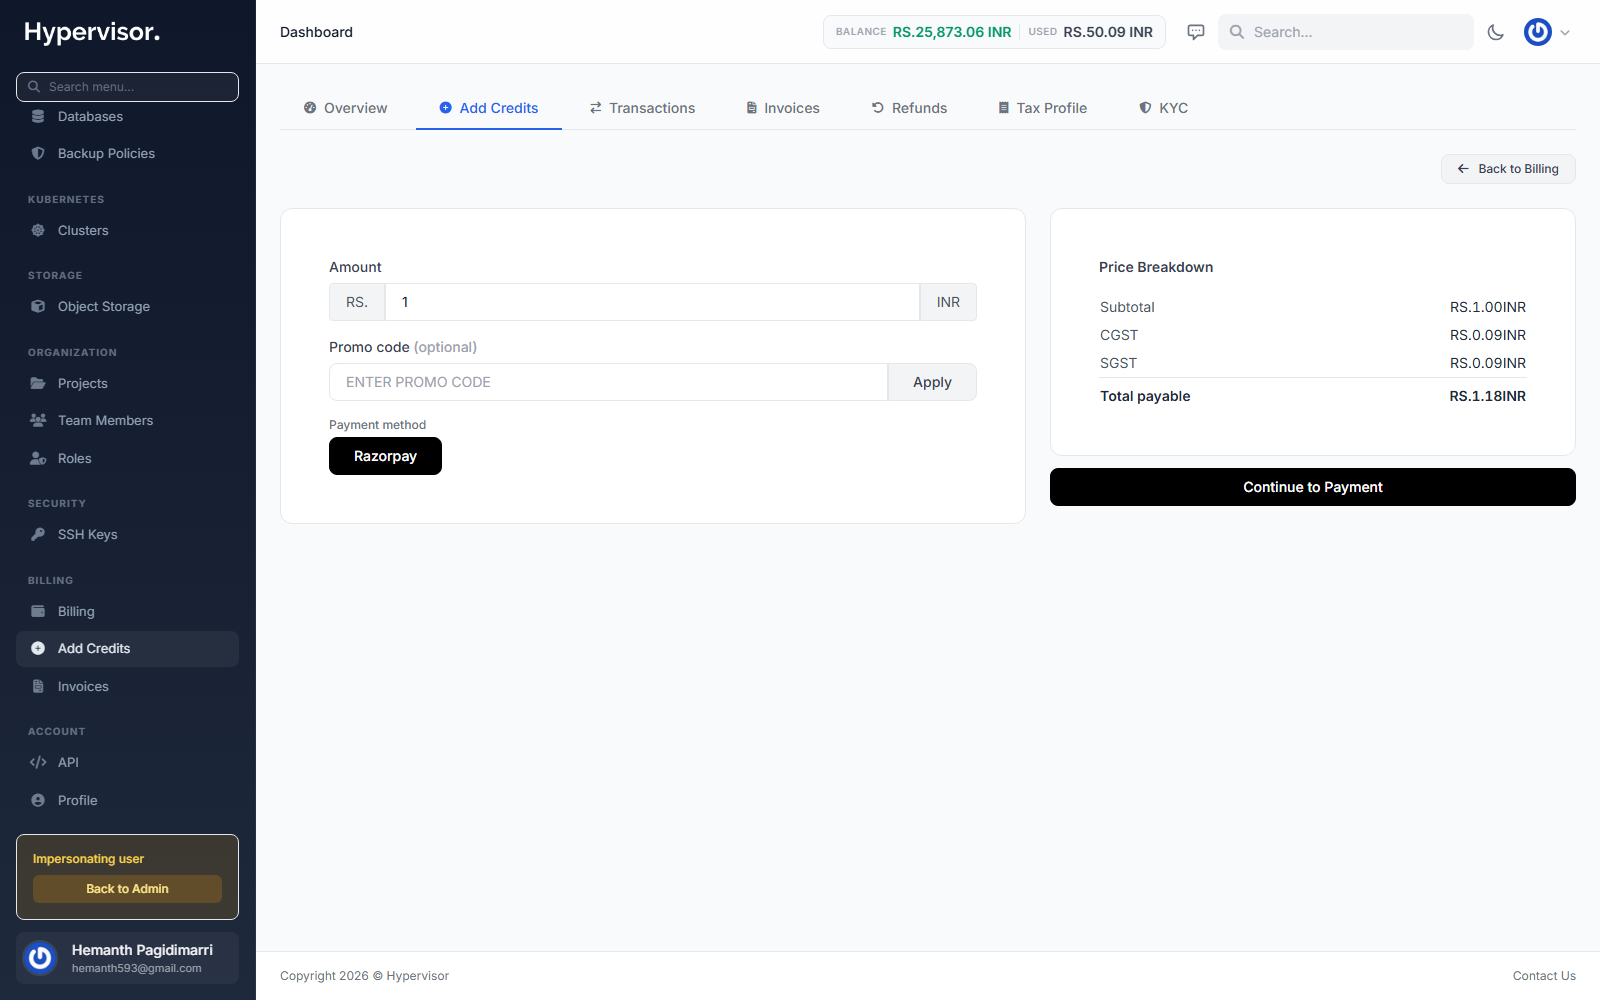
Task: Click the Profile user circle icon
Action: (38, 800)
